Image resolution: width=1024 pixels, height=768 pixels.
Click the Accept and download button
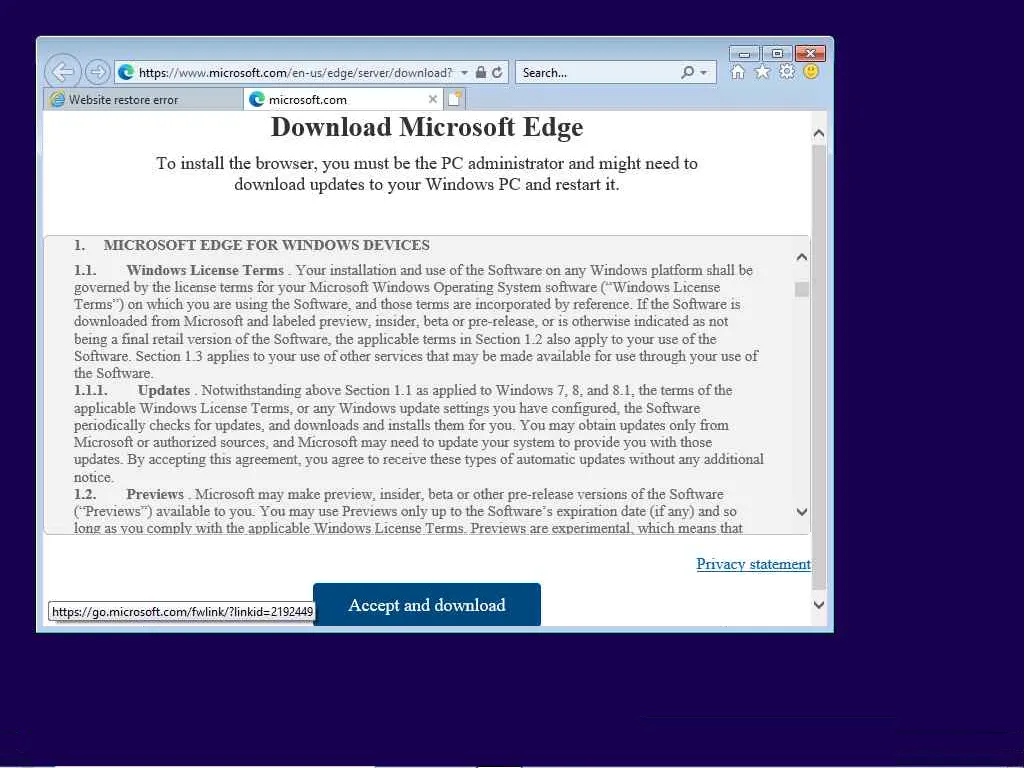[x=427, y=605]
